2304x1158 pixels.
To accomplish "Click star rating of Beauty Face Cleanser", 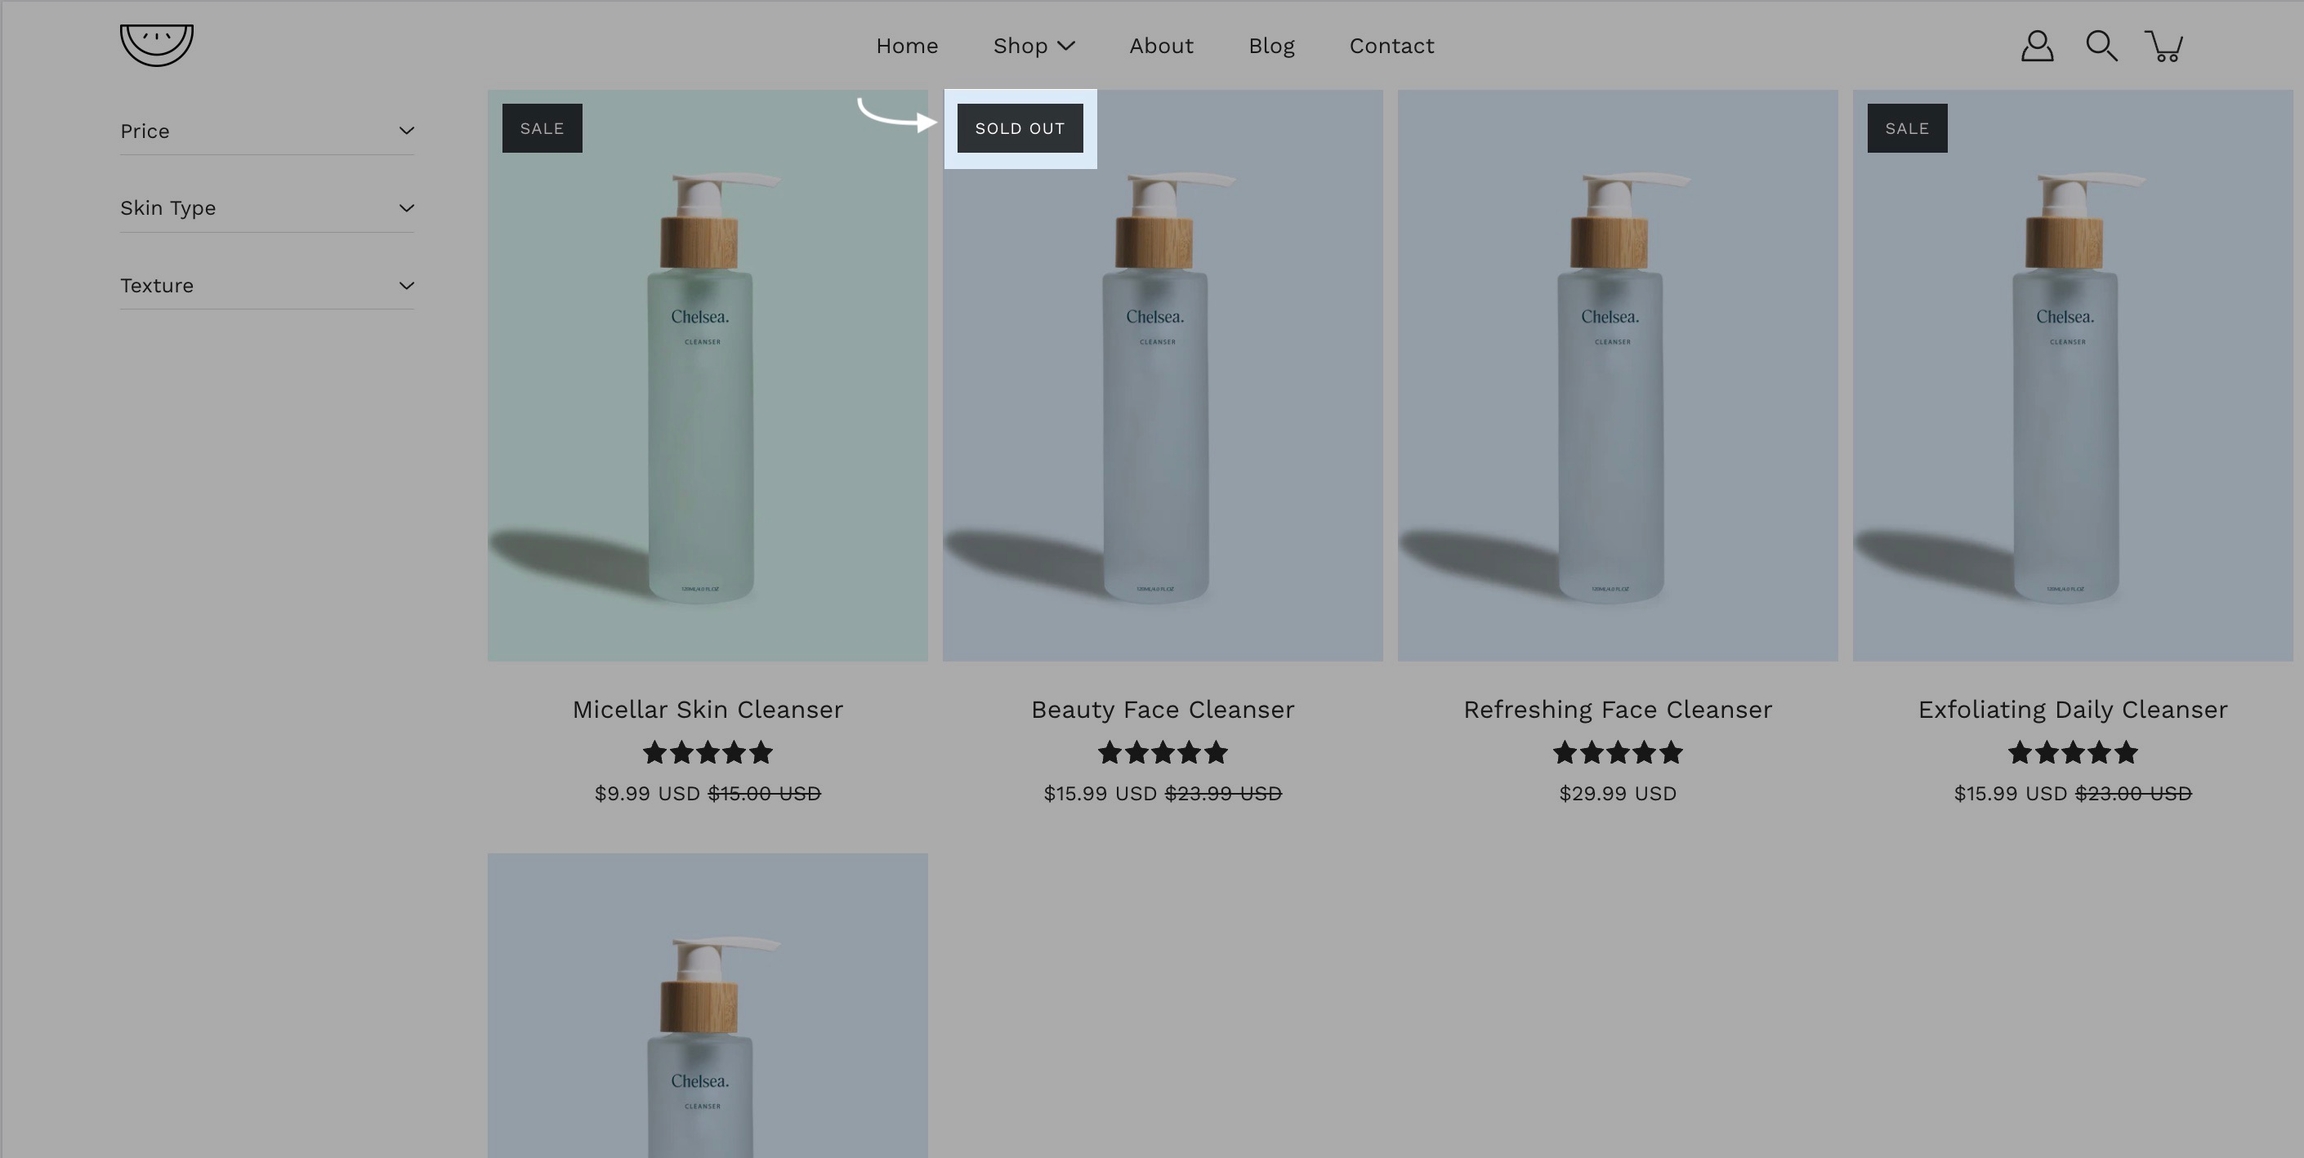I will (x=1163, y=752).
